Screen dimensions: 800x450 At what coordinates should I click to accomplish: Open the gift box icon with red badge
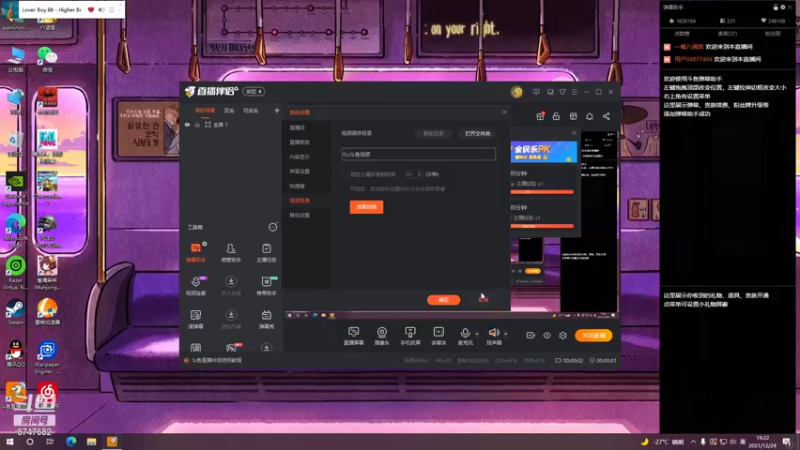coord(540,116)
